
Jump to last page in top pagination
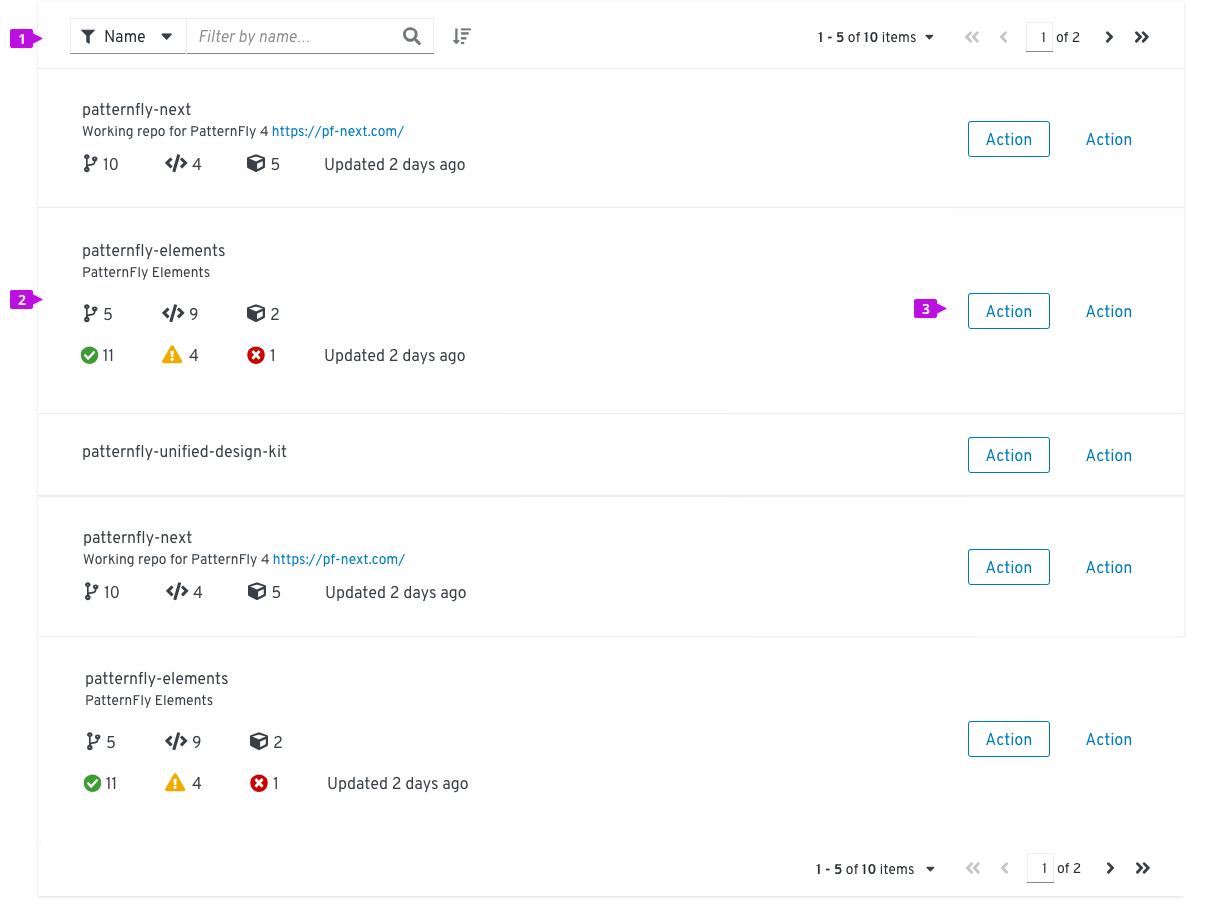click(x=1142, y=37)
